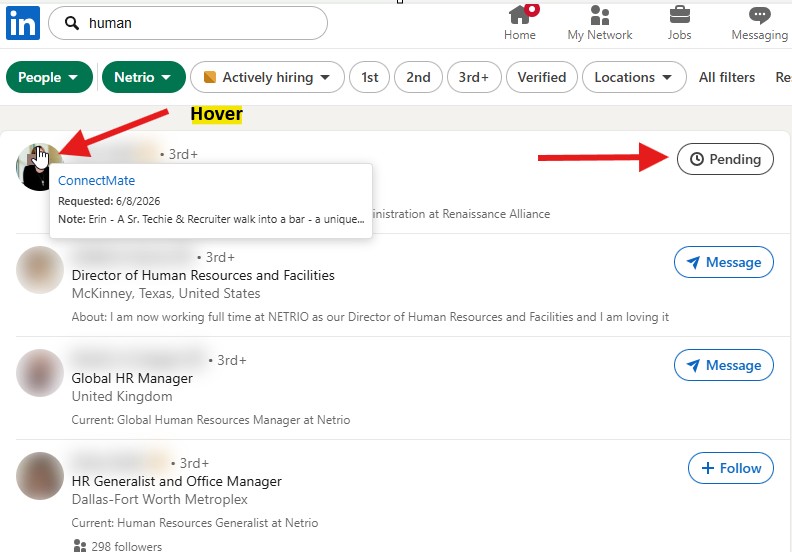The width and height of the screenshot is (792, 552).
Task: Toggle the Verified filter pill
Action: (x=541, y=77)
